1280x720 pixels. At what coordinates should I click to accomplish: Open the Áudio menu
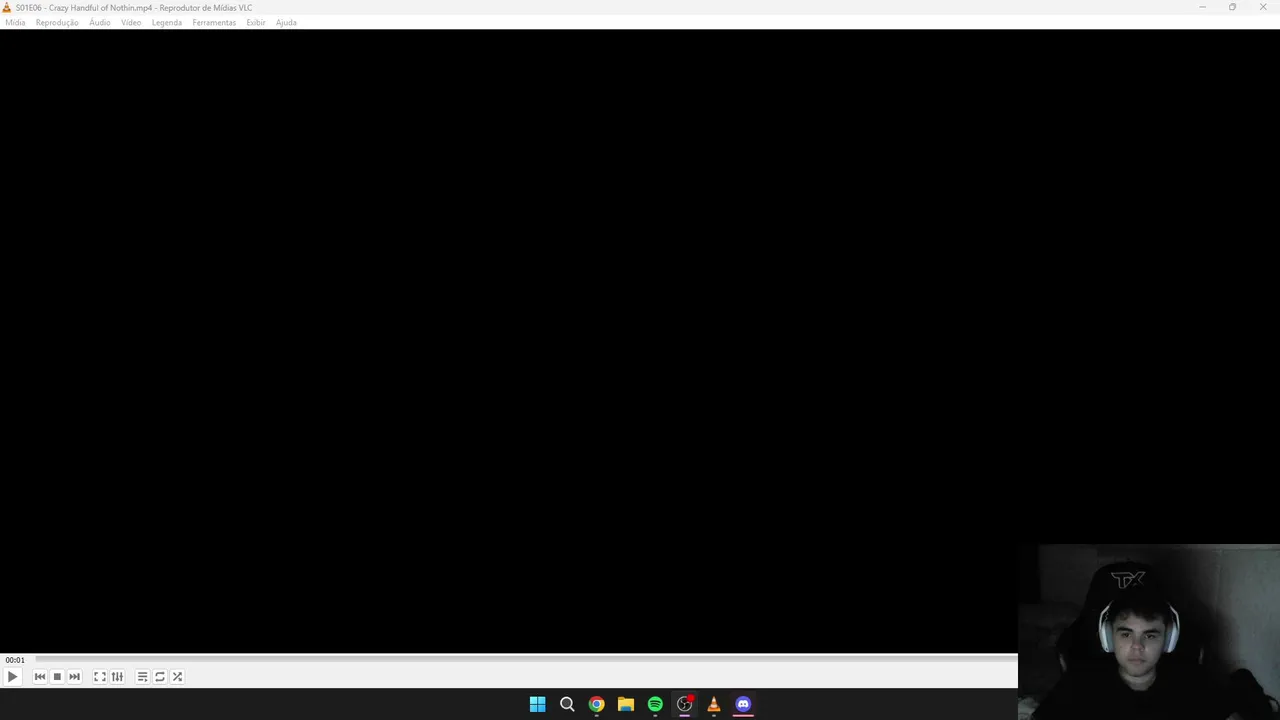click(100, 22)
